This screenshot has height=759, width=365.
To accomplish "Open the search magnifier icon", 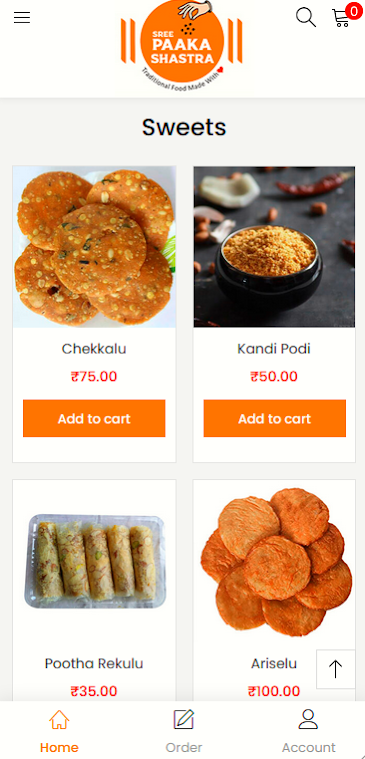I will [306, 17].
